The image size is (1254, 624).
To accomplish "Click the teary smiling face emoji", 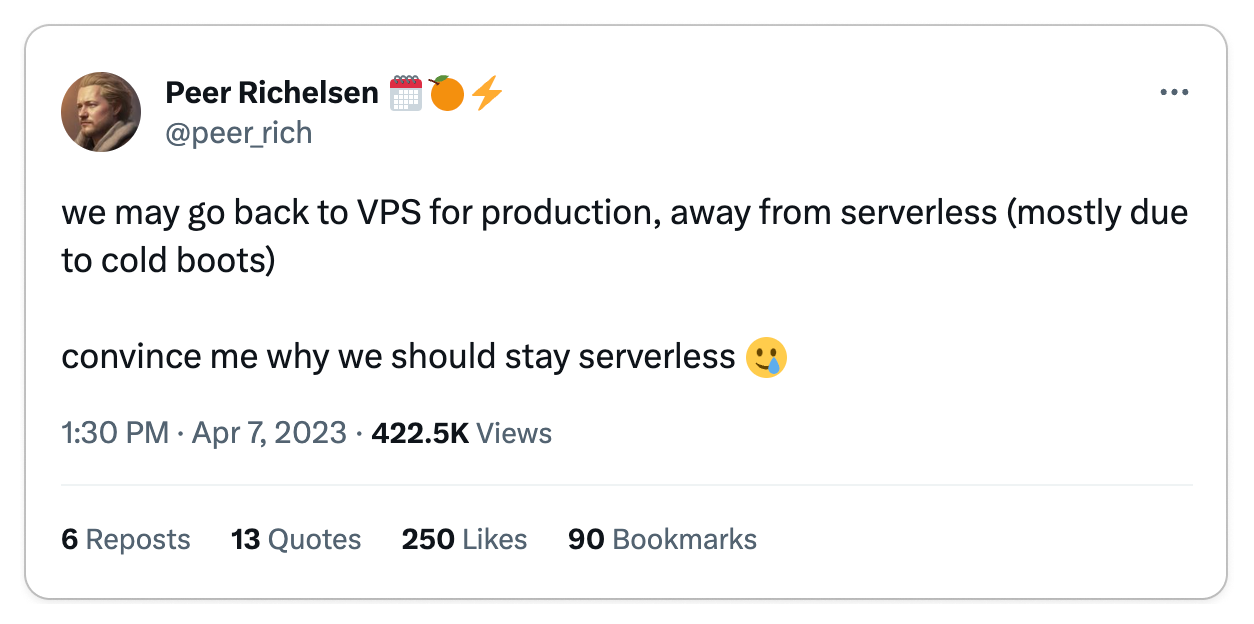I will point(767,356).
